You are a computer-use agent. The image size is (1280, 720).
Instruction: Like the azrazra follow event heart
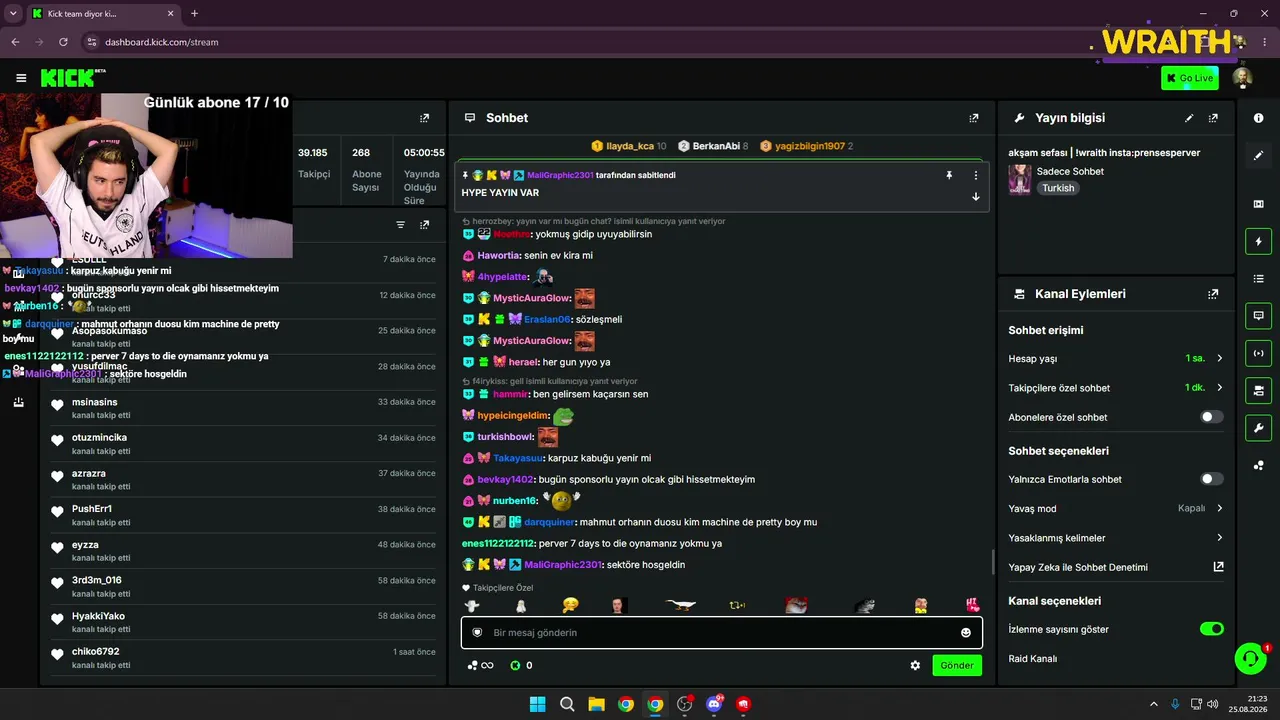(58, 478)
